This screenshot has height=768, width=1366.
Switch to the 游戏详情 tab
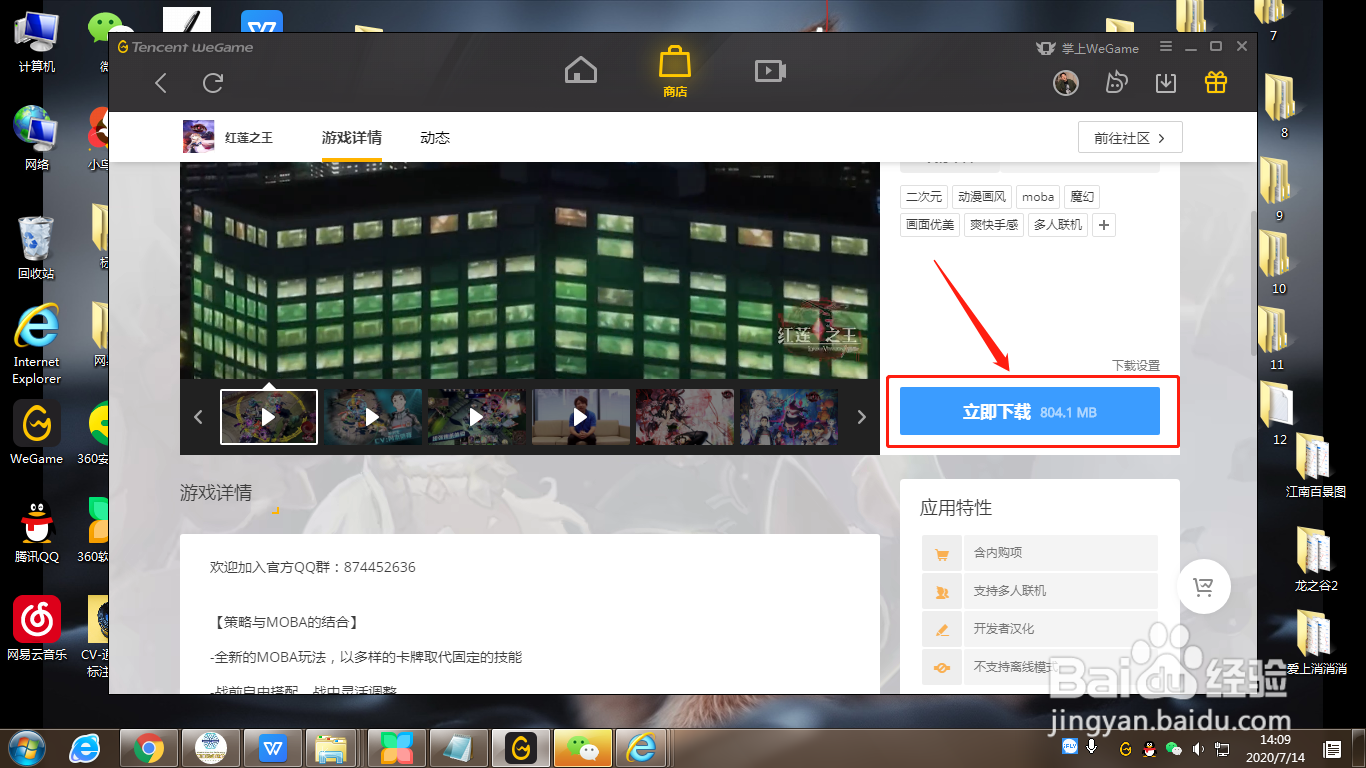[x=352, y=138]
